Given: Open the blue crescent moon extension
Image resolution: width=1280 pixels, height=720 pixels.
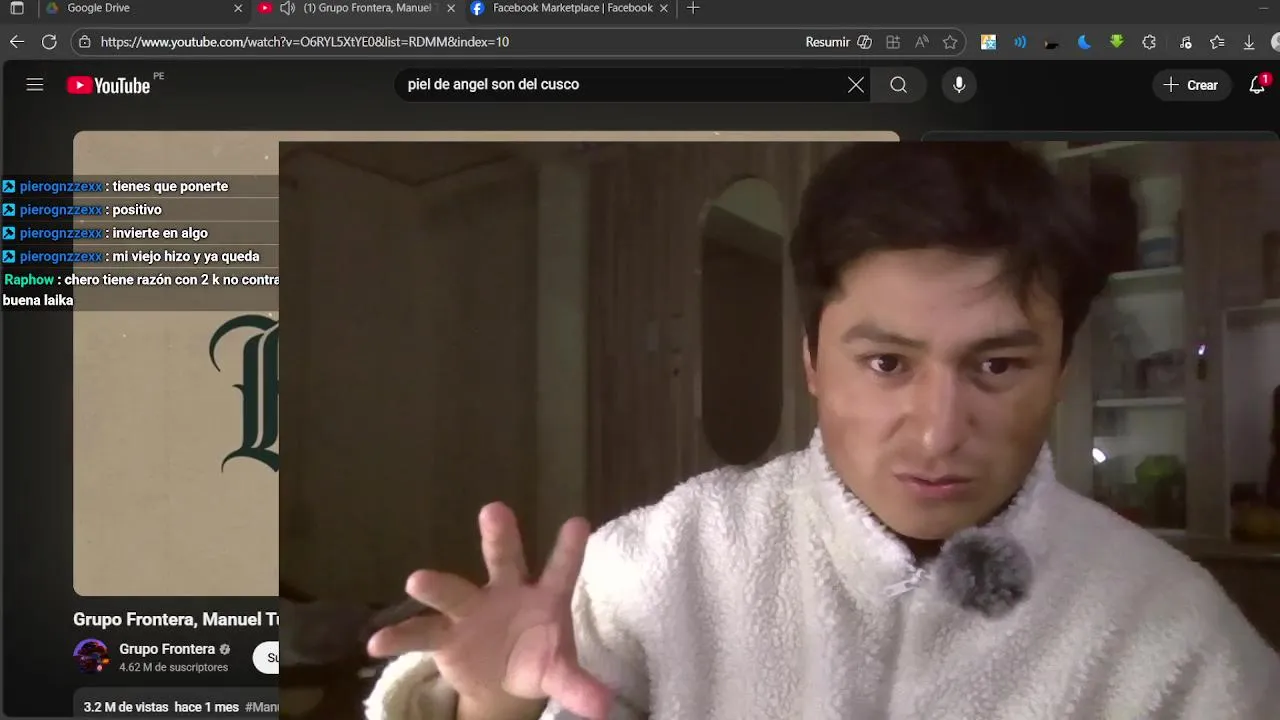Looking at the screenshot, I should (1084, 42).
